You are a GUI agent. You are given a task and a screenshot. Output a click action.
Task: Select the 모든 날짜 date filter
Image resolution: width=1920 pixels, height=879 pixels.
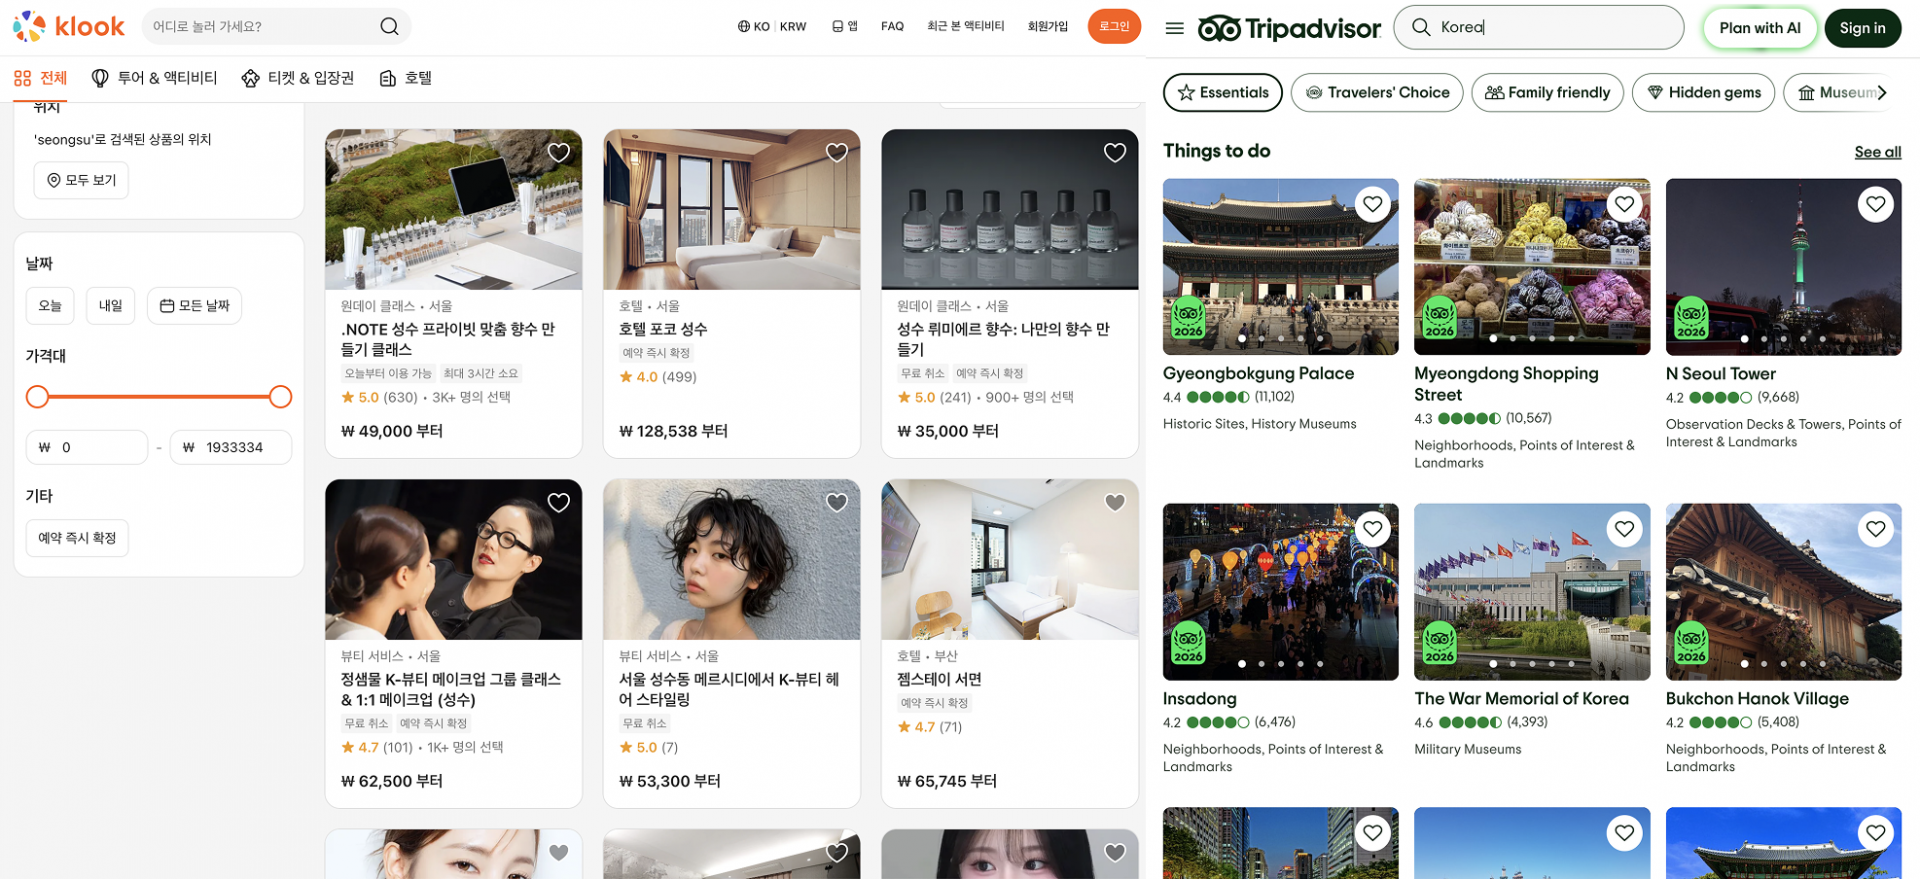pos(194,306)
